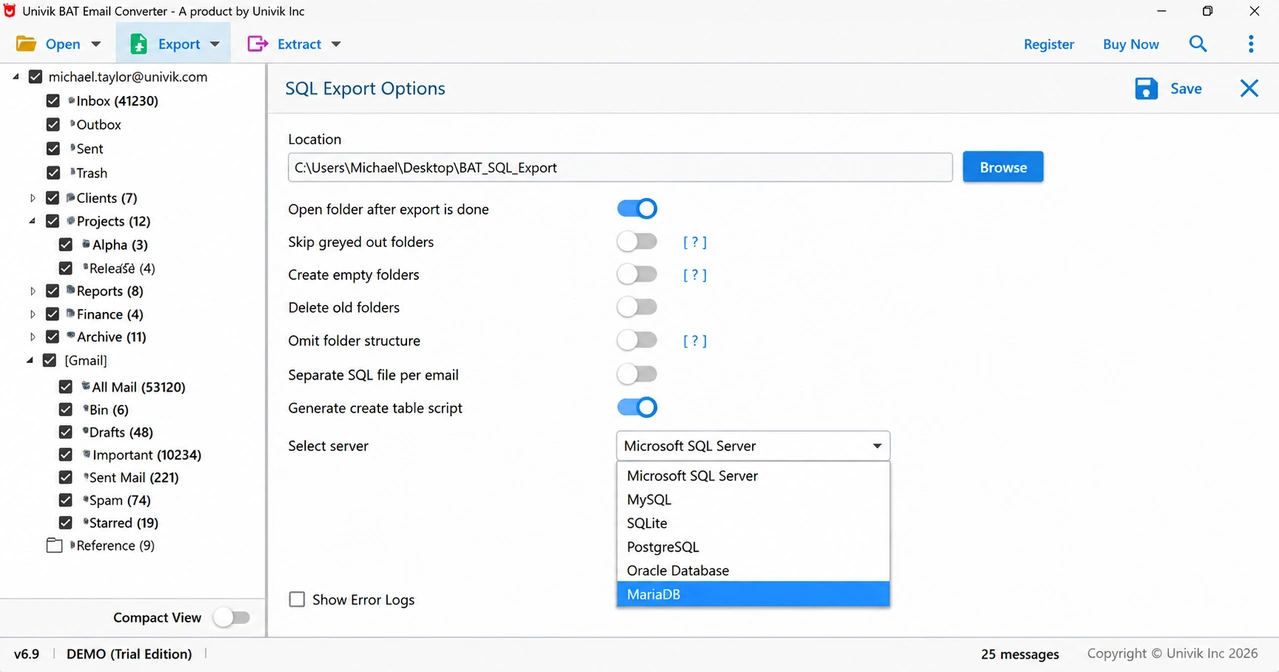The height and width of the screenshot is (672, 1279).
Task: Expand the Reports folder
Action: [x=33, y=291]
